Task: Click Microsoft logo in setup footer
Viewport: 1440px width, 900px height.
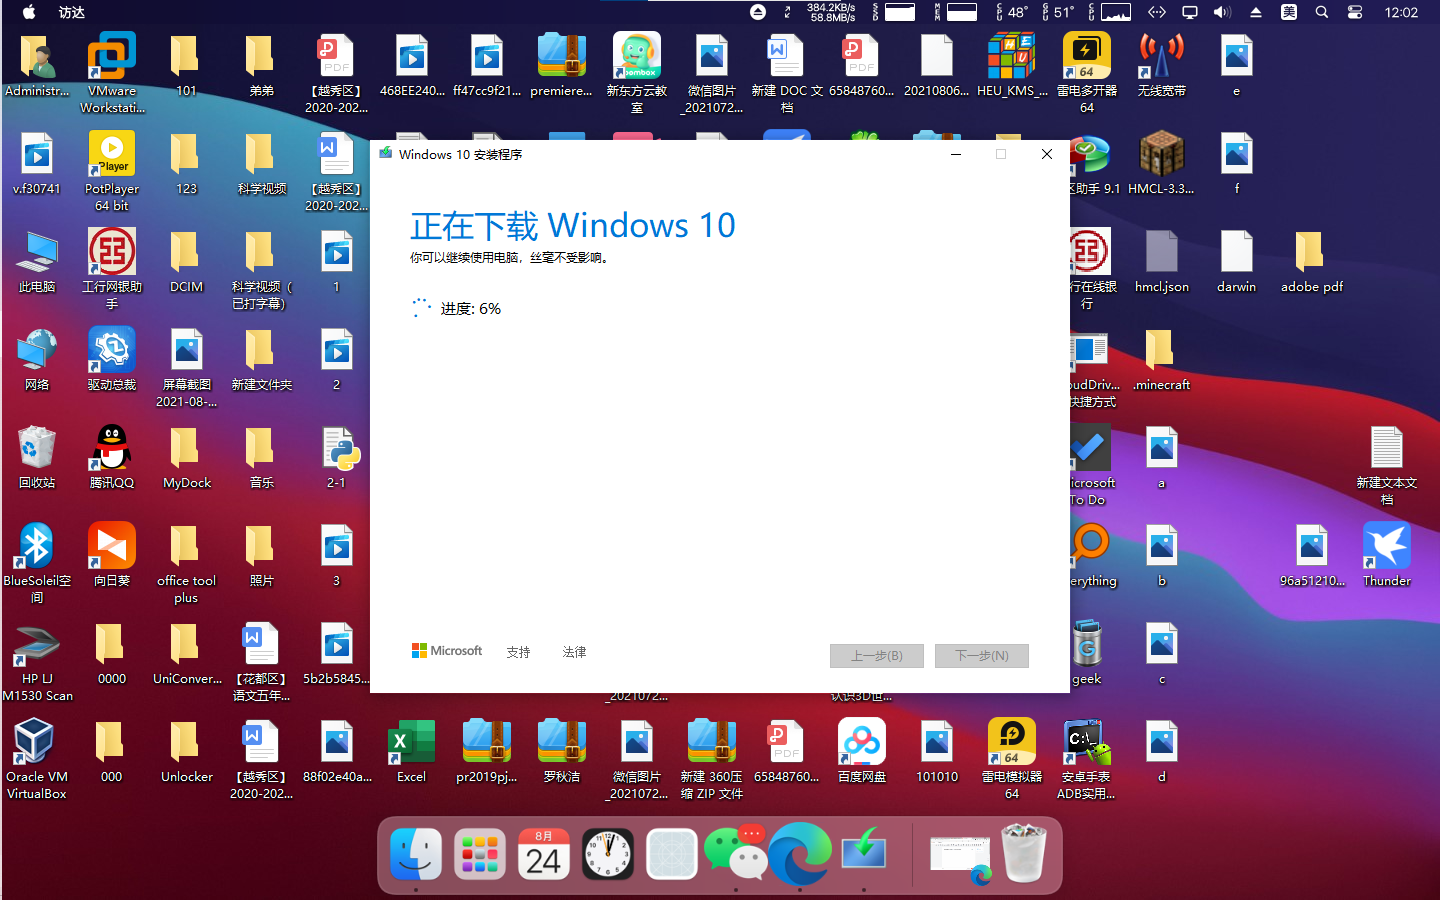Action: [x=447, y=651]
